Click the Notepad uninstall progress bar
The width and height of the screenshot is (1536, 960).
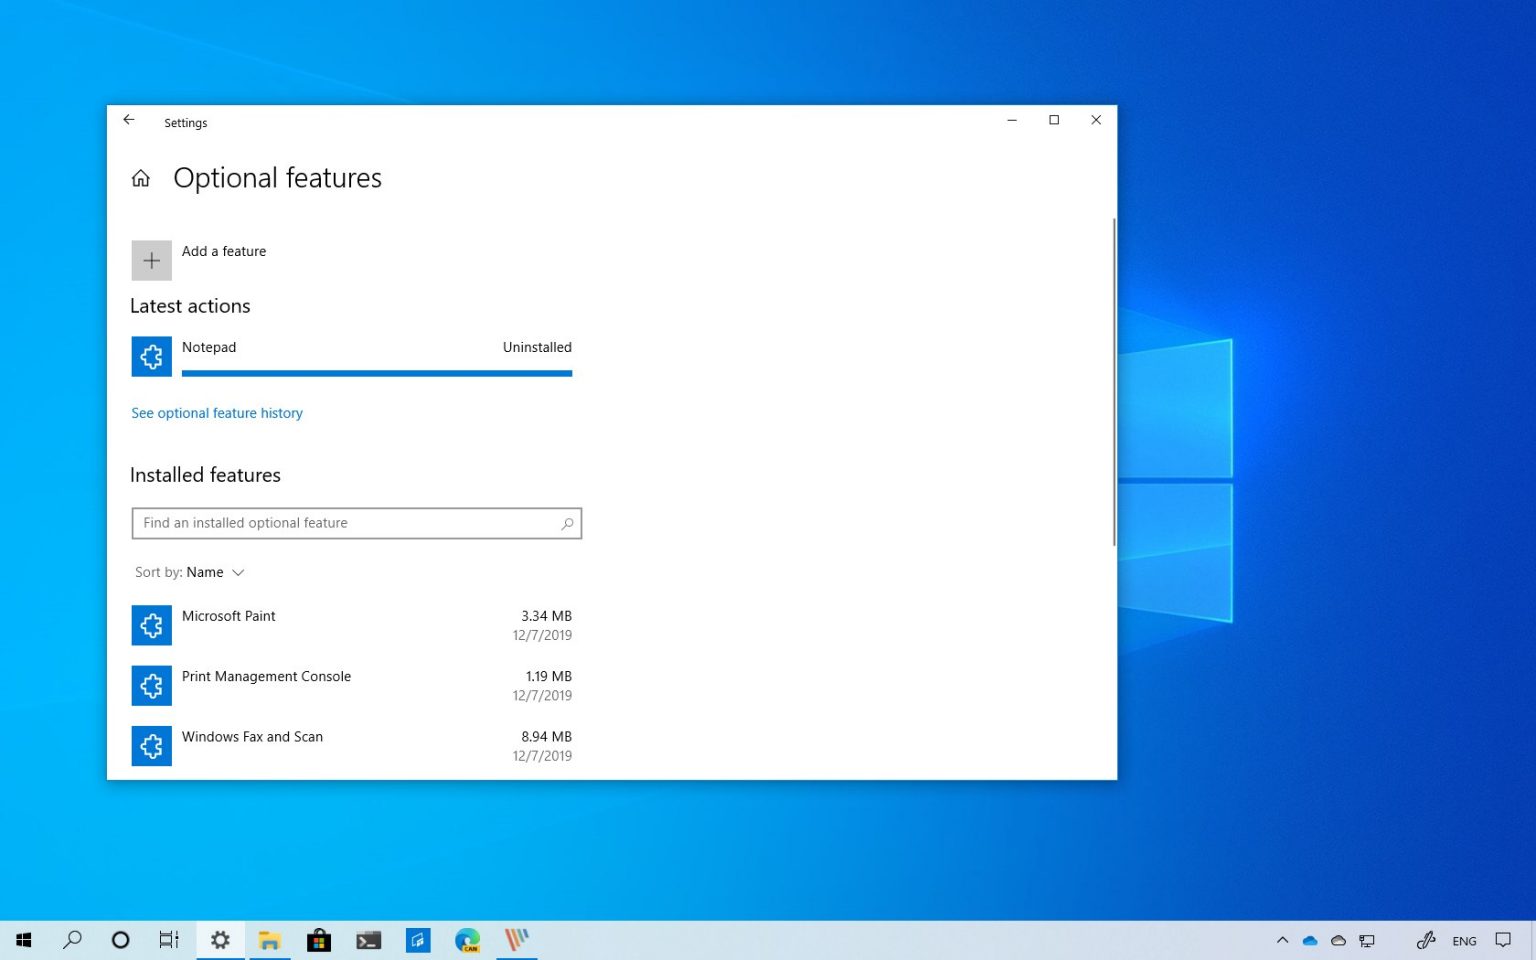[377, 373]
